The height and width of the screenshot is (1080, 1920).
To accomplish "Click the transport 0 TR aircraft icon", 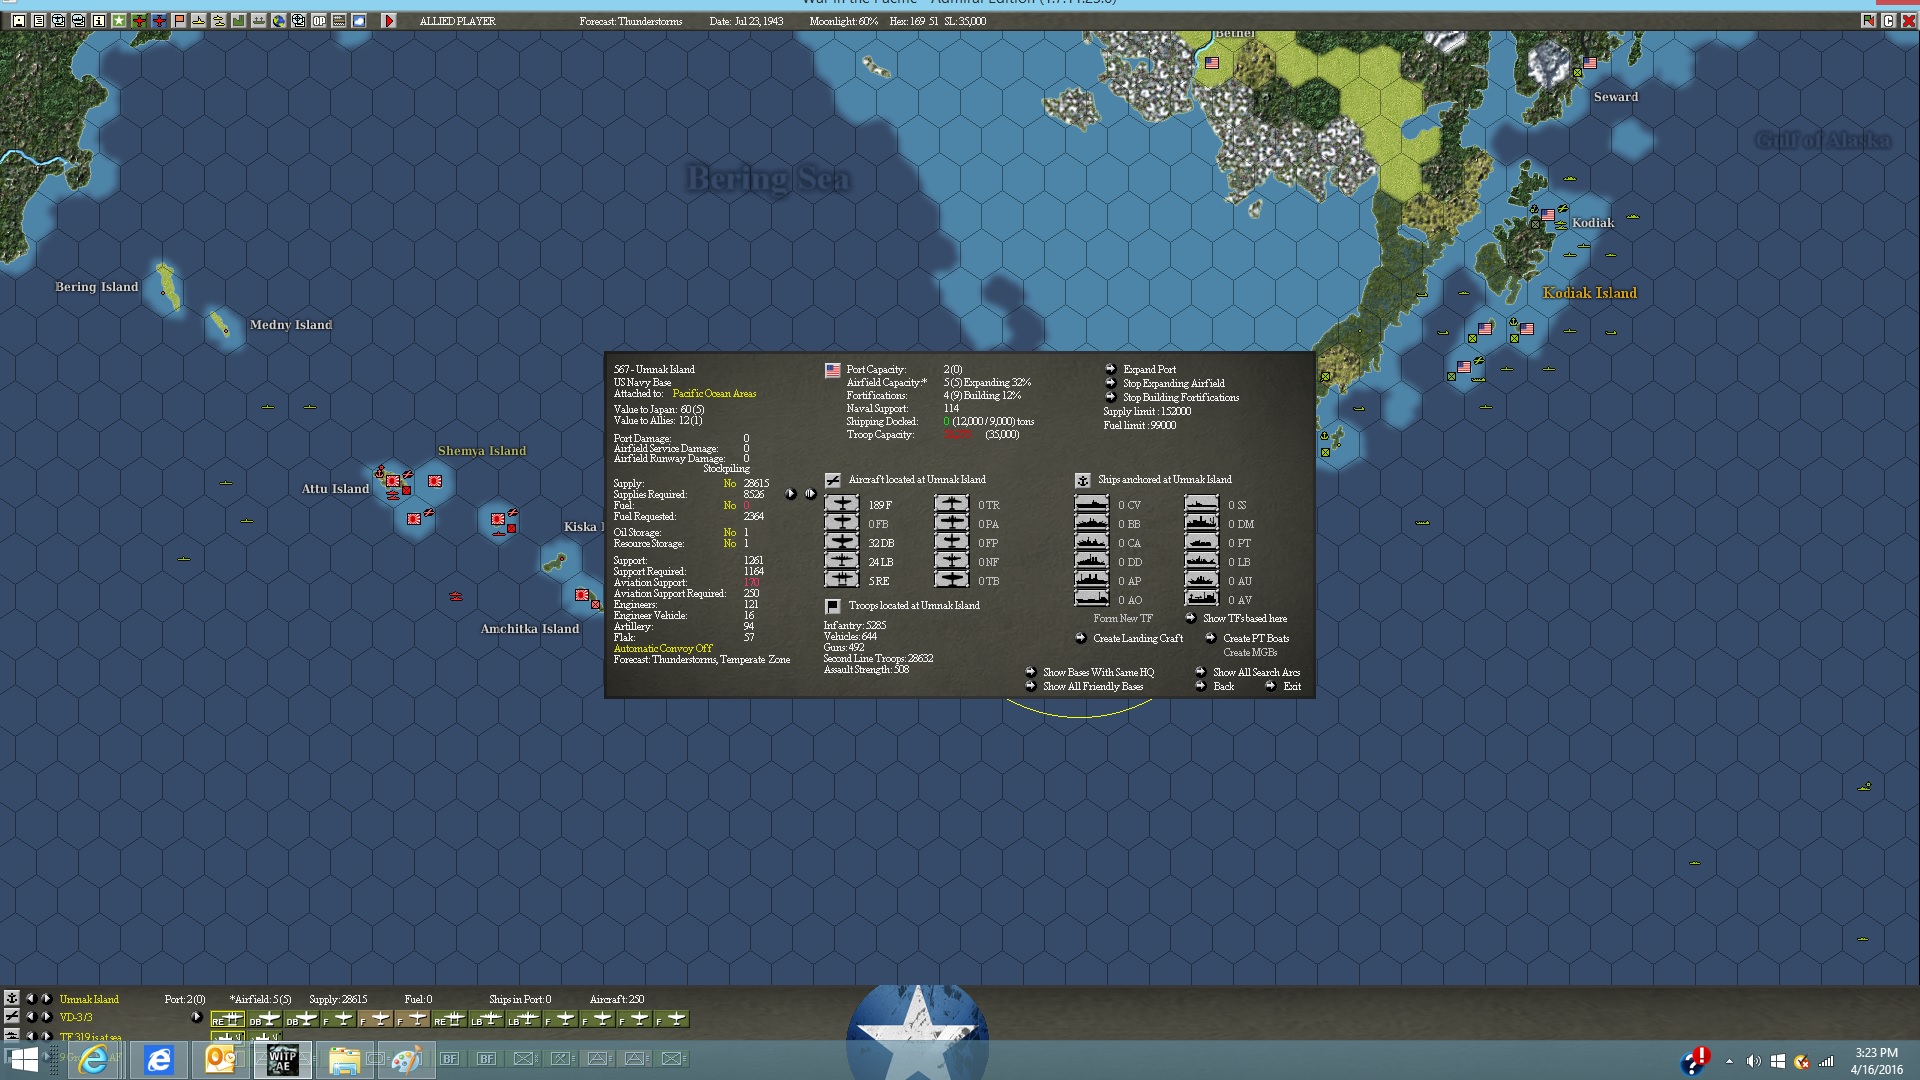I will pyautogui.click(x=951, y=504).
